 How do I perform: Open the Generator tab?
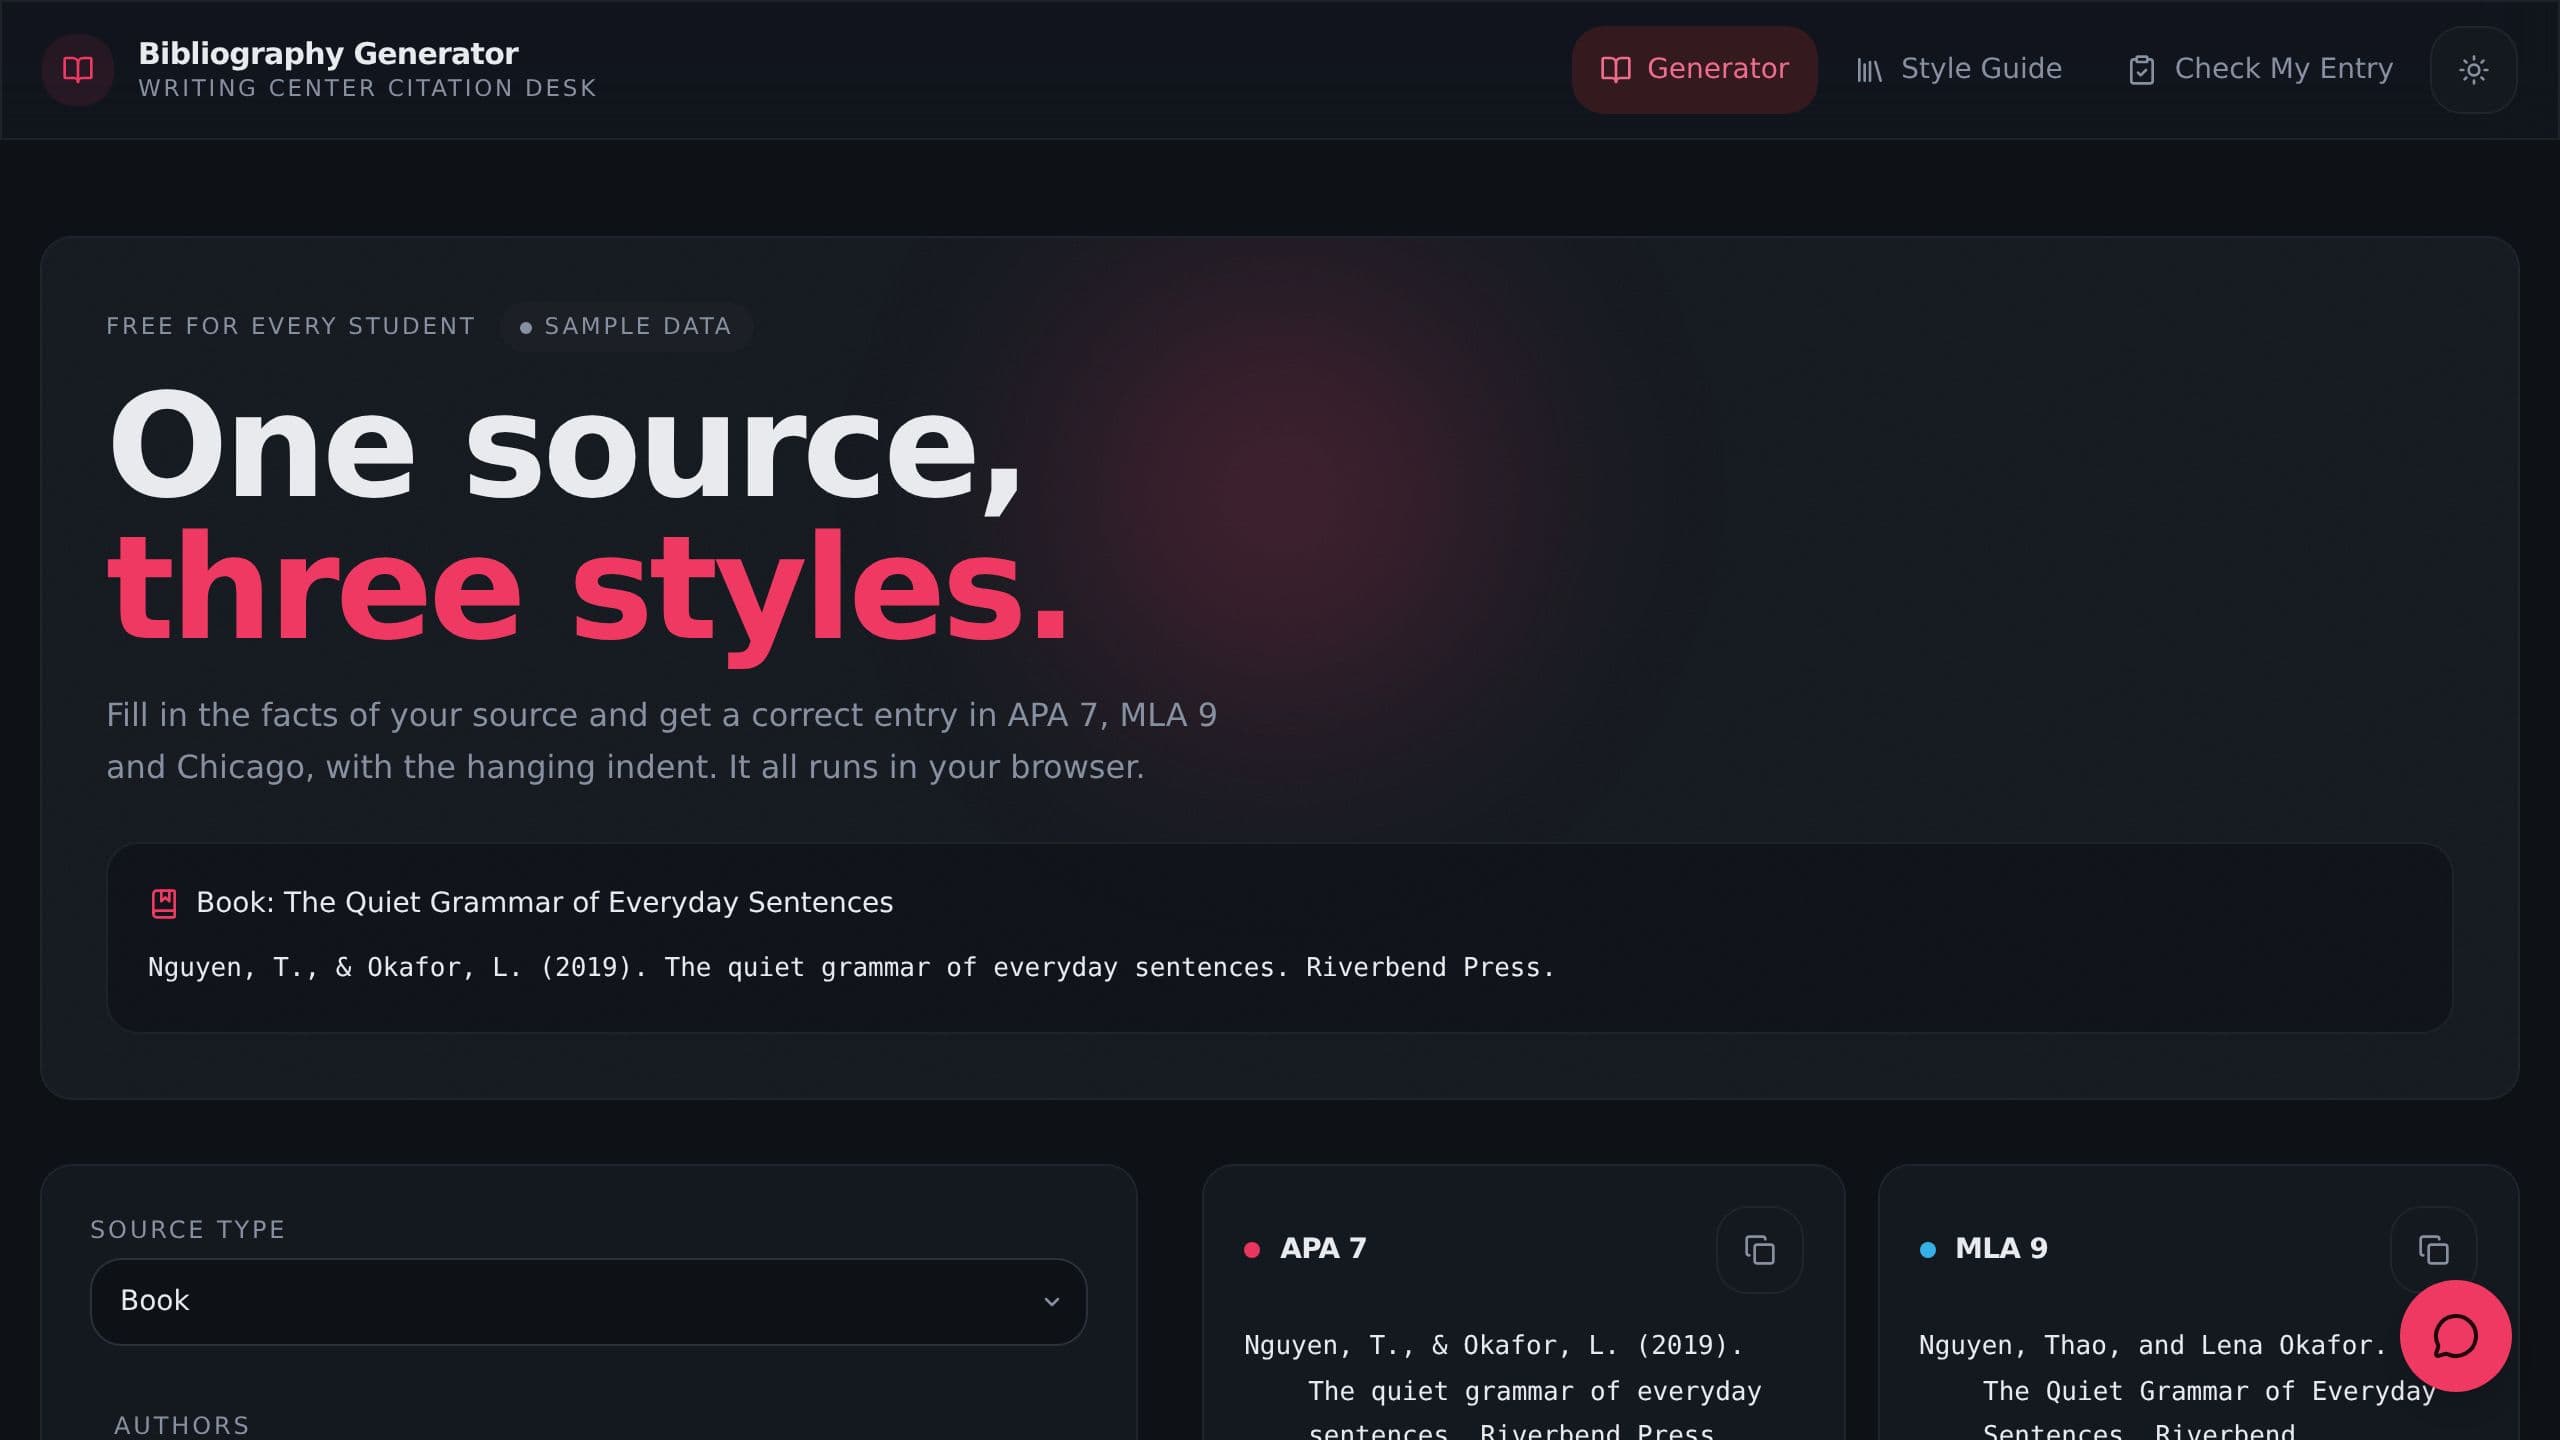[1694, 69]
